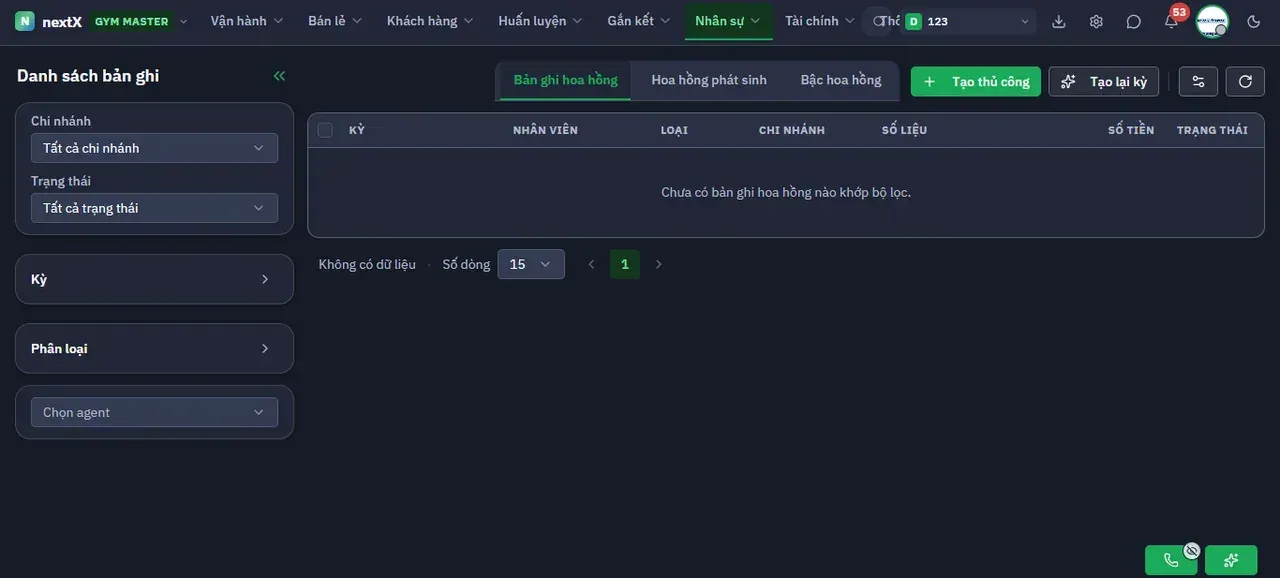Open the 123 branch selector dropdown
The width and height of the screenshot is (1280, 578).
(967, 21)
